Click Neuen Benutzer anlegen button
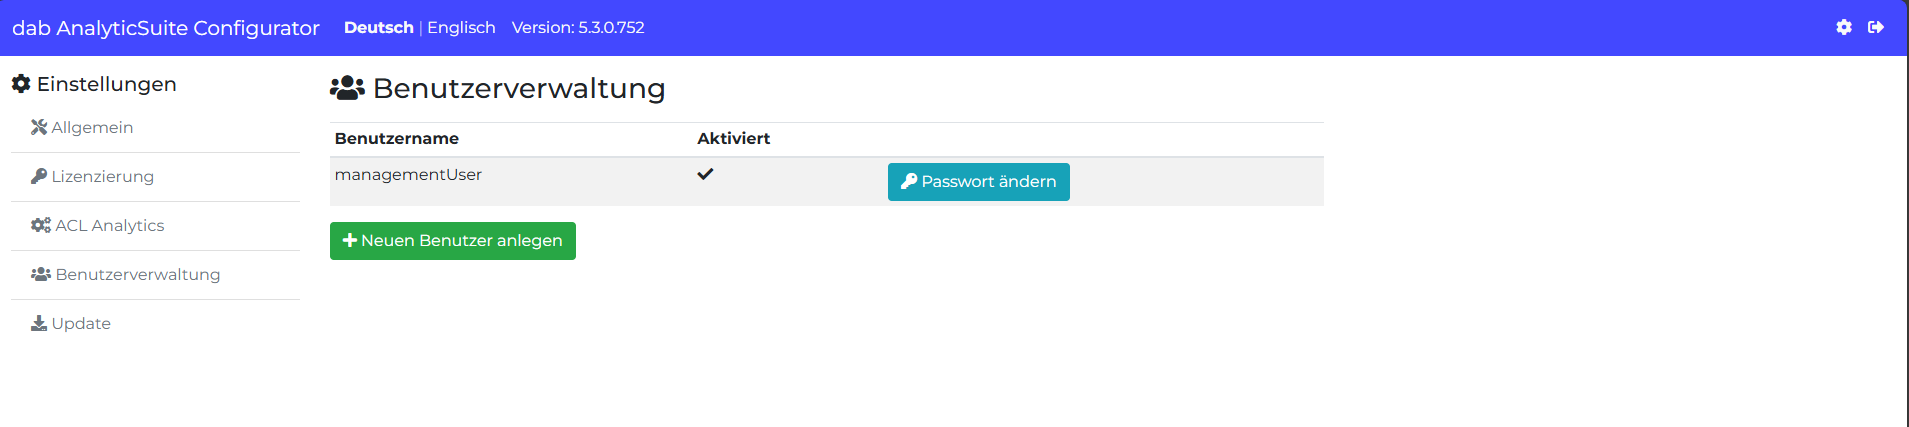 [452, 241]
